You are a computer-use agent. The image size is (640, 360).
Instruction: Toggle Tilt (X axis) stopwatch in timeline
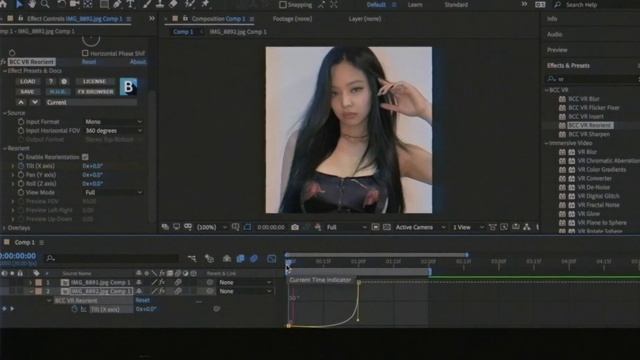[x=74, y=309]
